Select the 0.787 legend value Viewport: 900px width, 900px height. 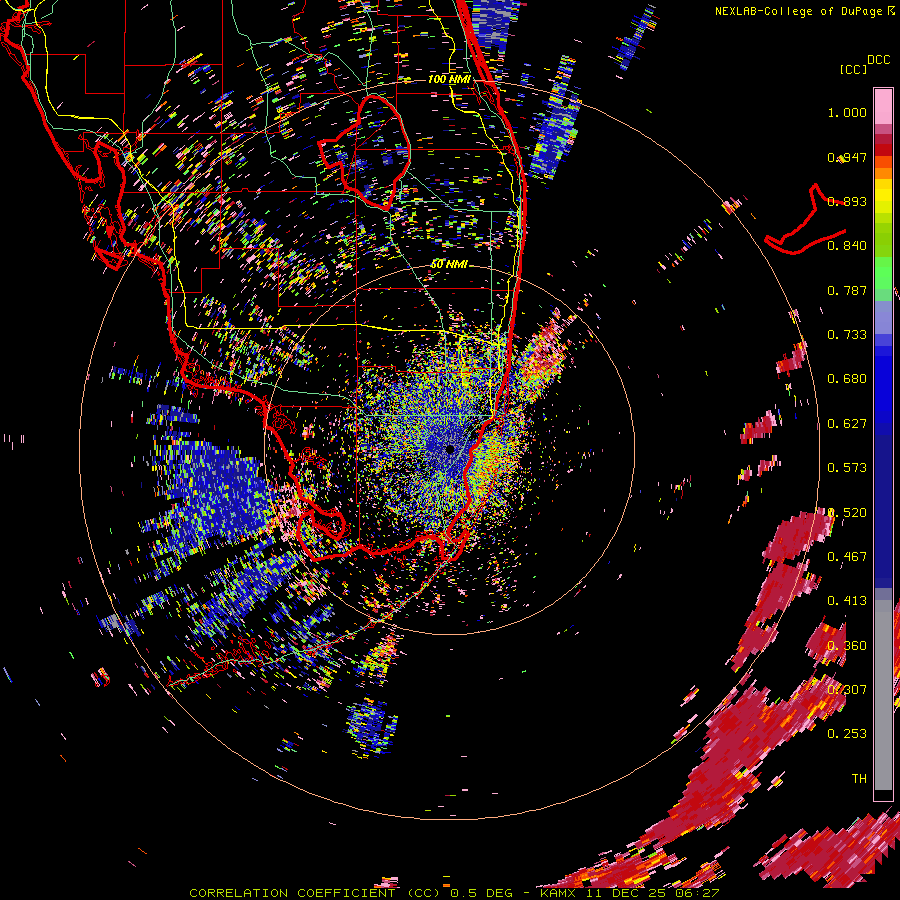[x=847, y=290]
